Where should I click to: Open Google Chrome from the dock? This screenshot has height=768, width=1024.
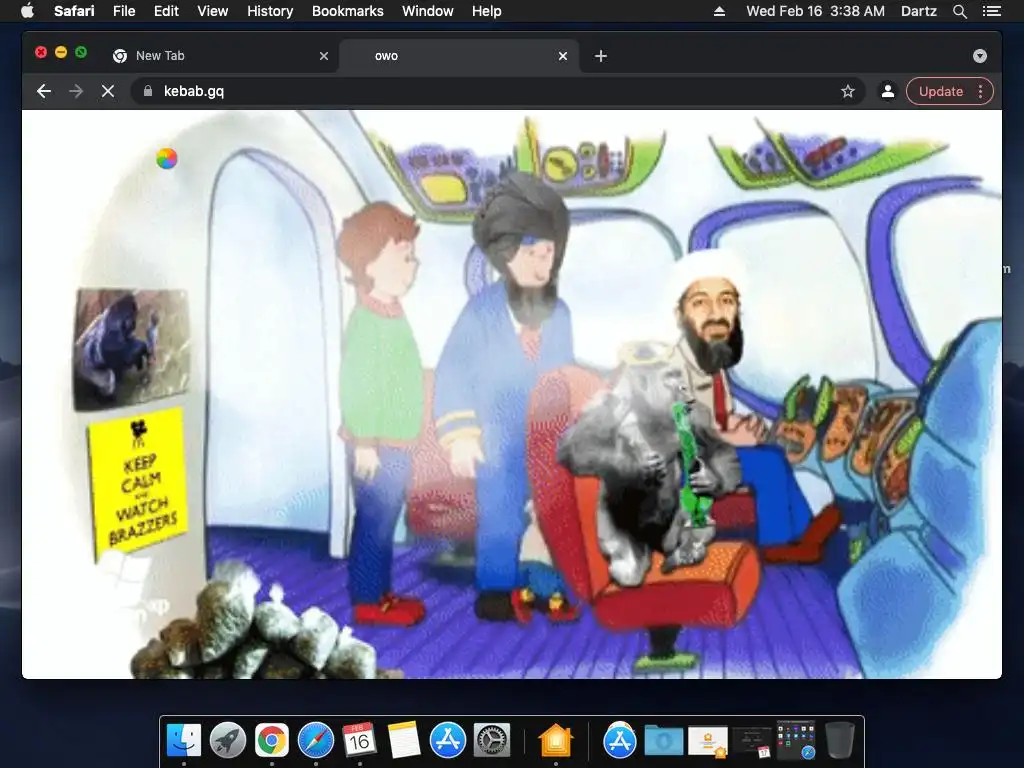pos(272,741)
